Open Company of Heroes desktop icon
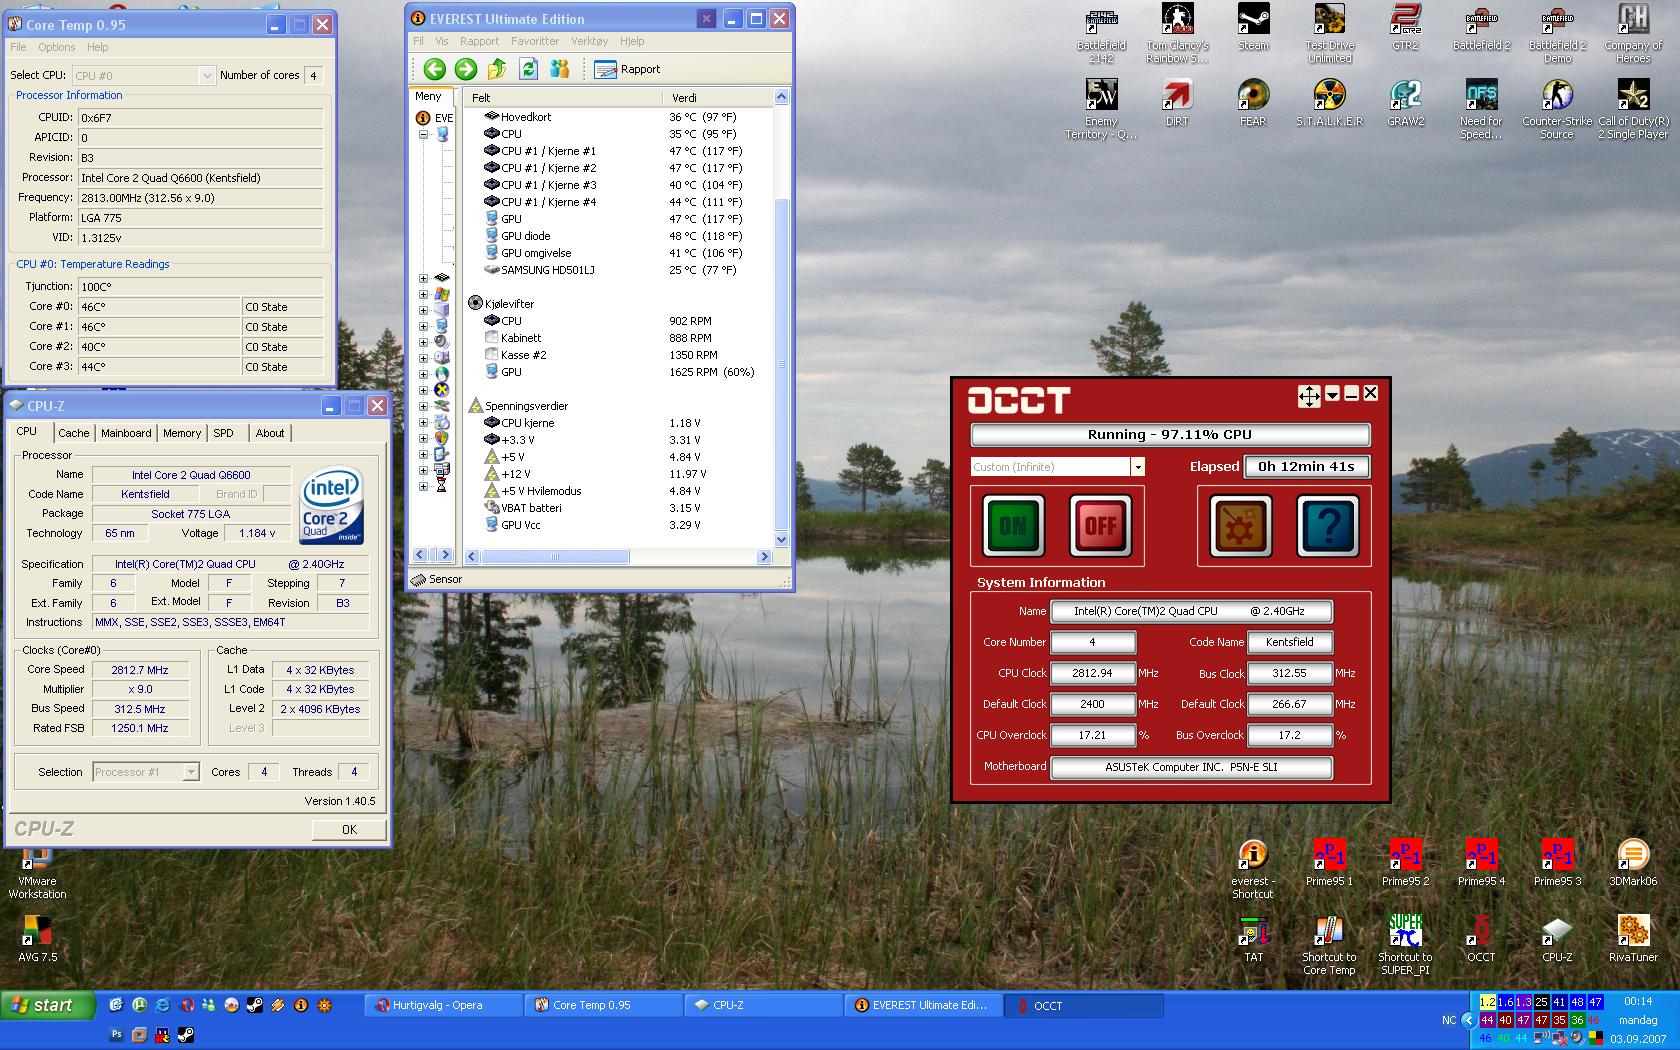Screen dimensions: 1680x1050 (1633, 34)
